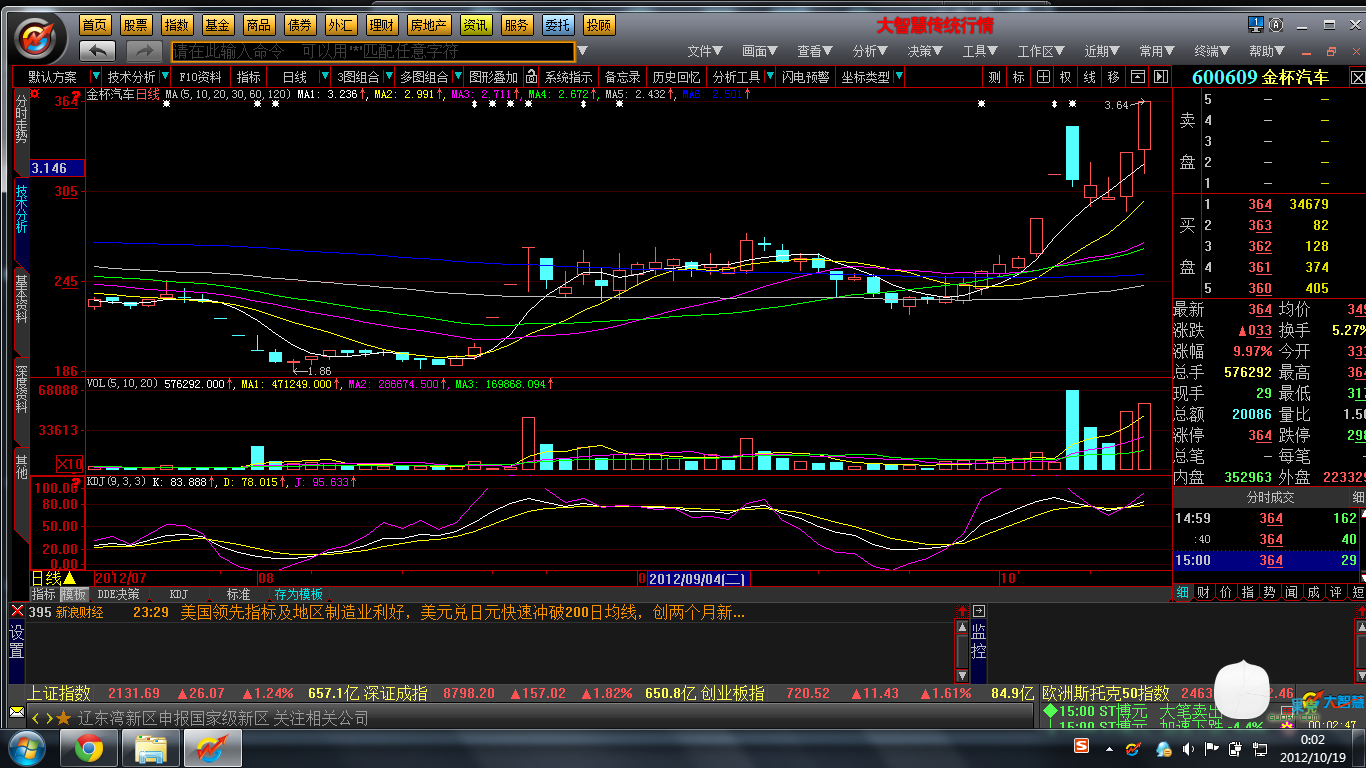Click the network monitor icon in title bar
Image resolution: width=1366 pixels, height=768 pixels.
1256,24
